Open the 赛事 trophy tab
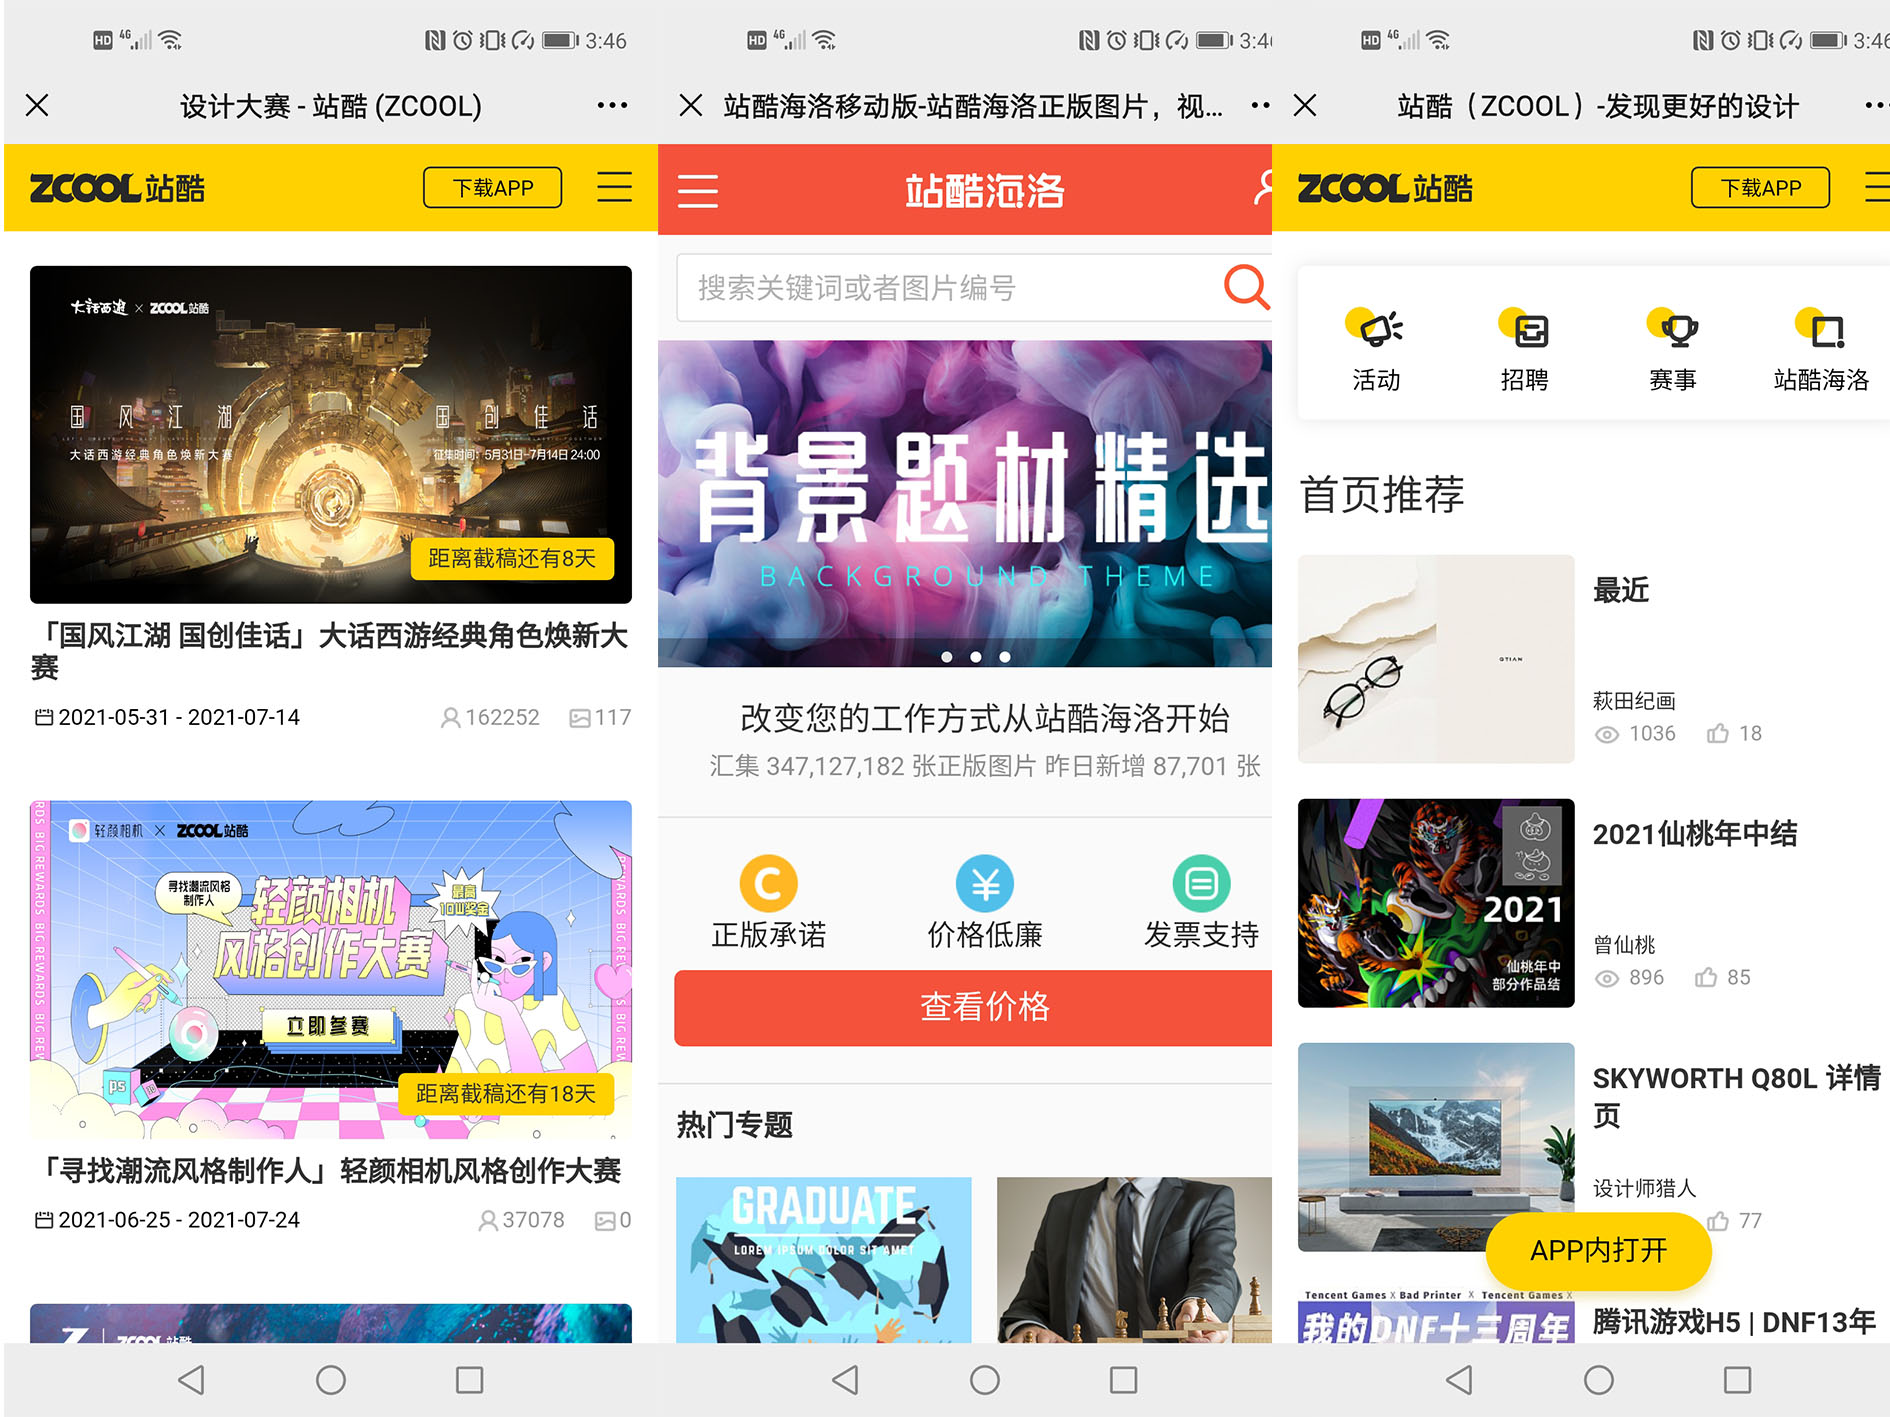Image resolution: width=1890 pixels, height=1417 pixels. click(x=1673, y=350)
